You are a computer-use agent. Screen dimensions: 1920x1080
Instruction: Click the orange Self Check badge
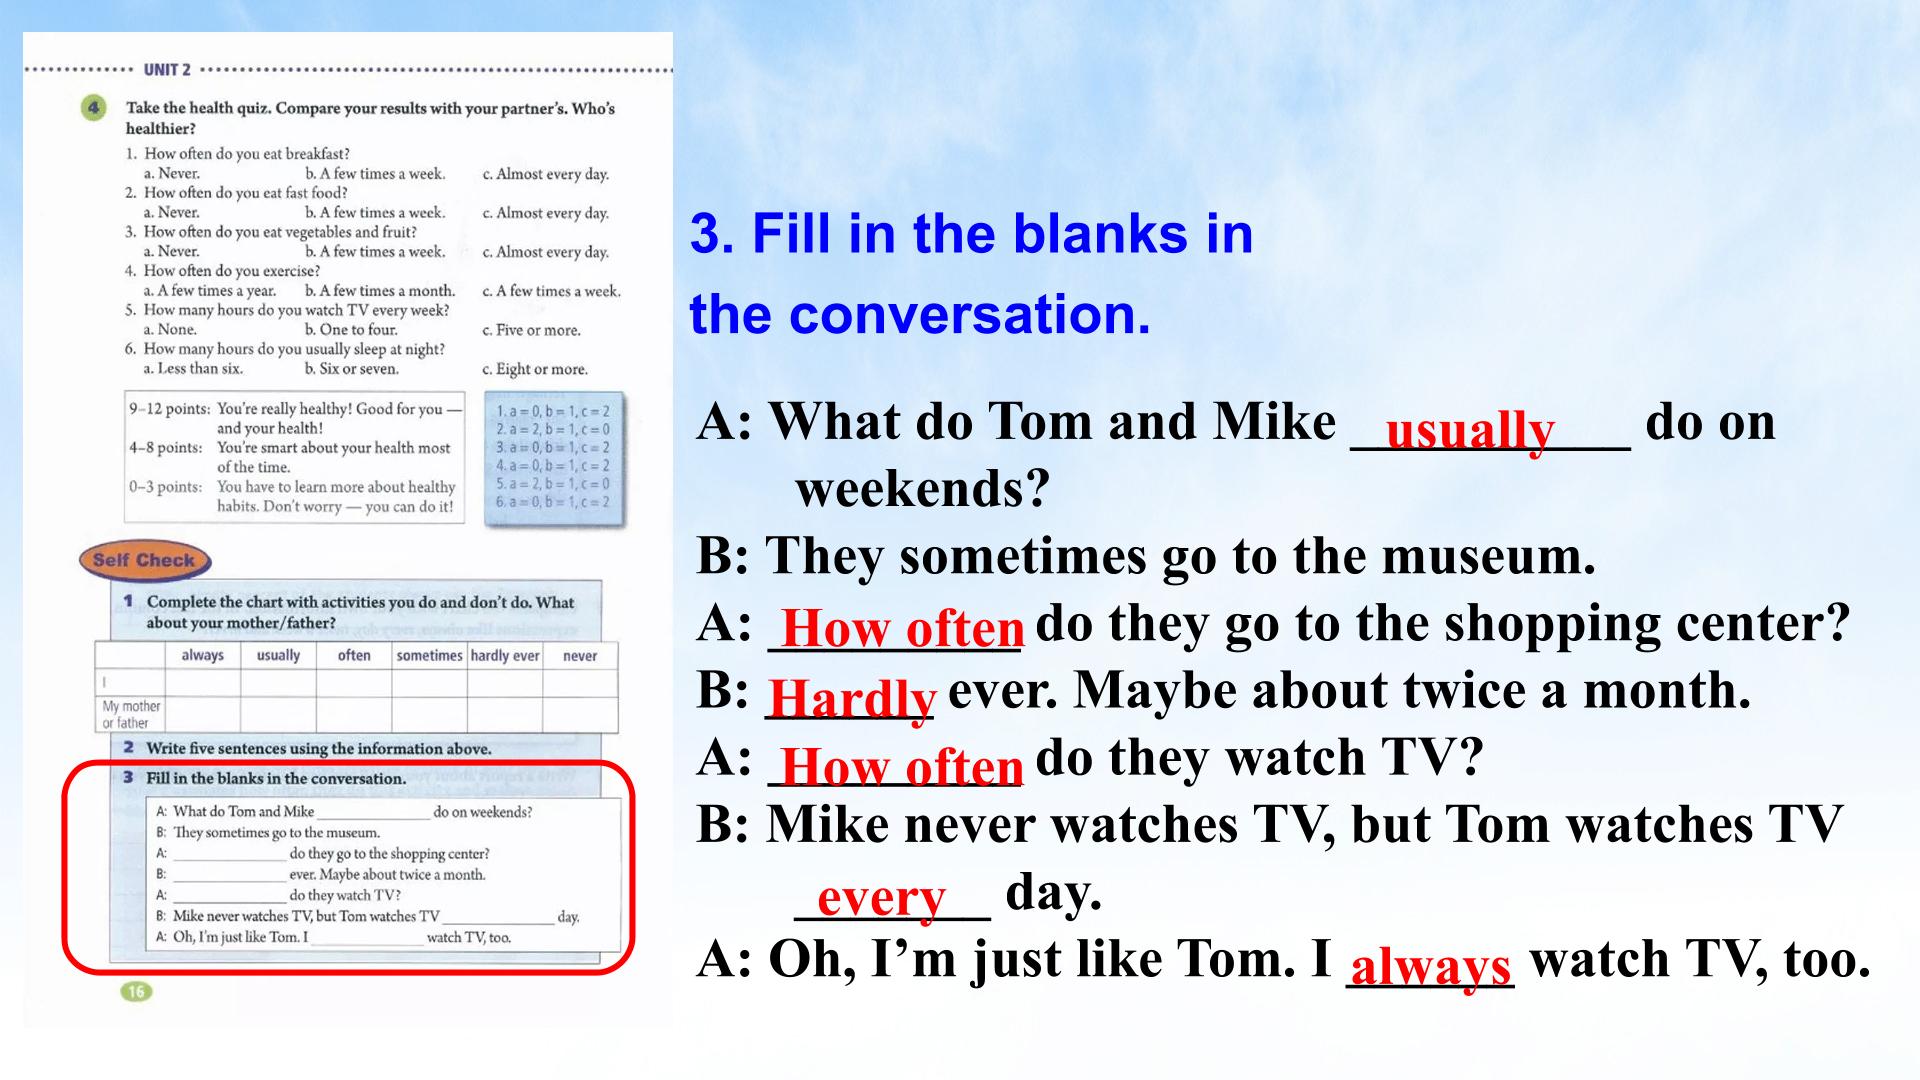(145, 560)
